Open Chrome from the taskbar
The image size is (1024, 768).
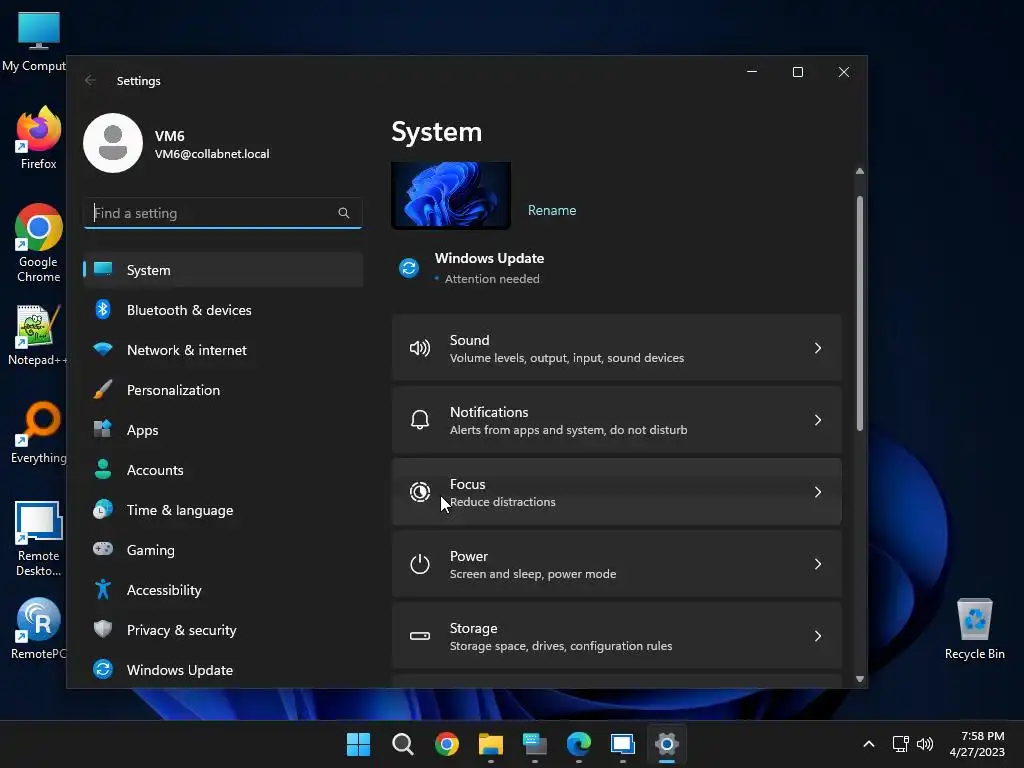(x=447, y=744)
